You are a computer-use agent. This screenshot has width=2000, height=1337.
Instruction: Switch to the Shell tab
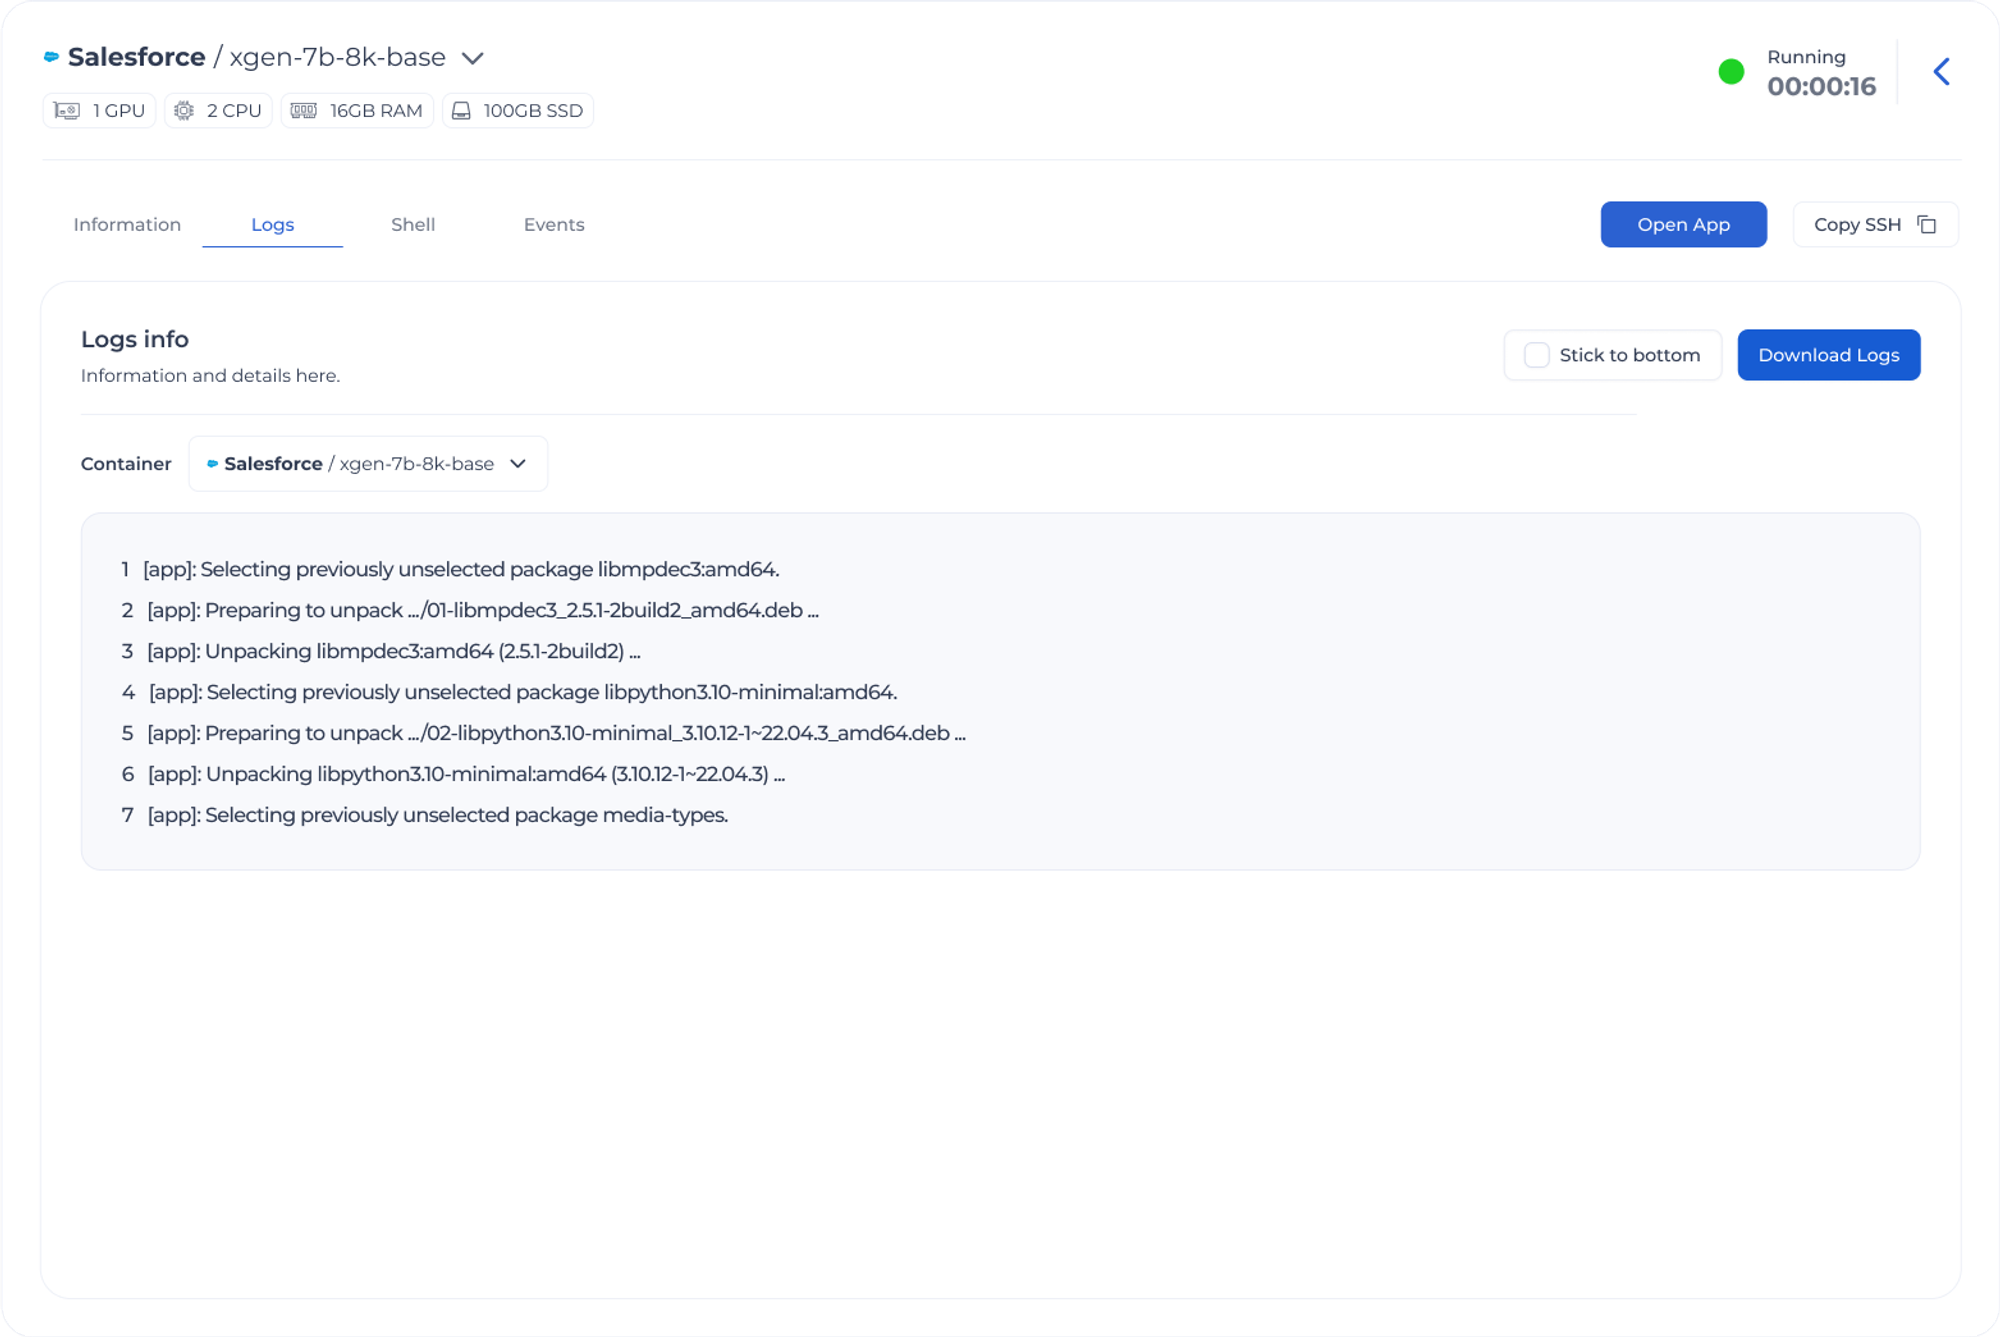[x=413, y=225]
